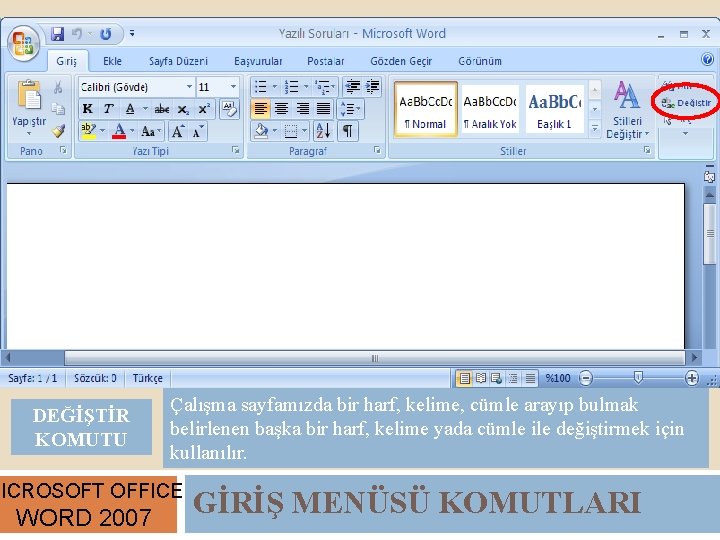Toggle bold with the K button
The image size is (720, 540).
[87, 109]
